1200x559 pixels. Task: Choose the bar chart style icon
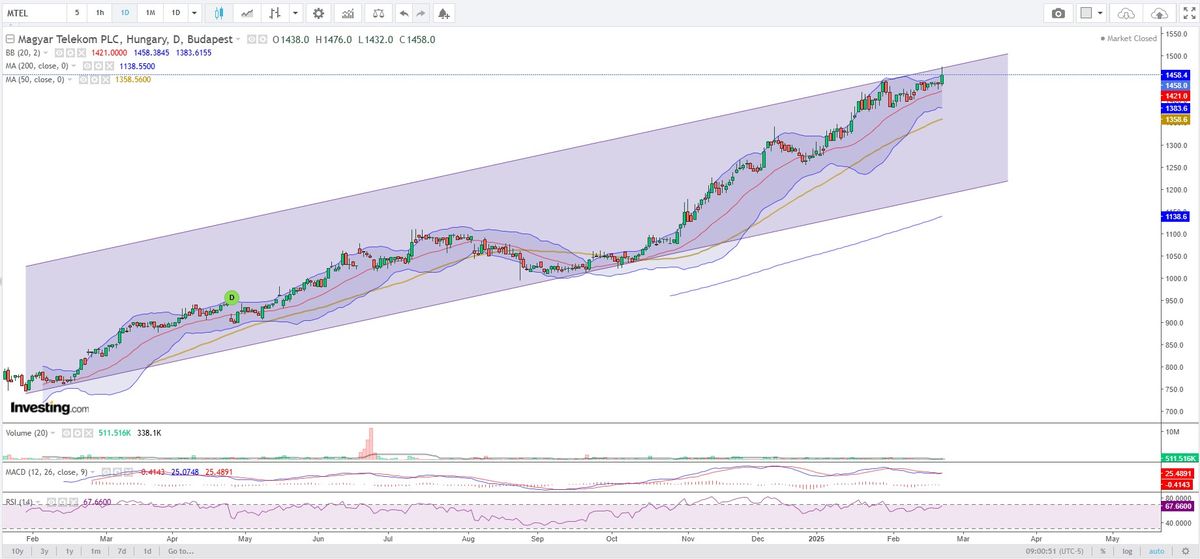(274, 13)
